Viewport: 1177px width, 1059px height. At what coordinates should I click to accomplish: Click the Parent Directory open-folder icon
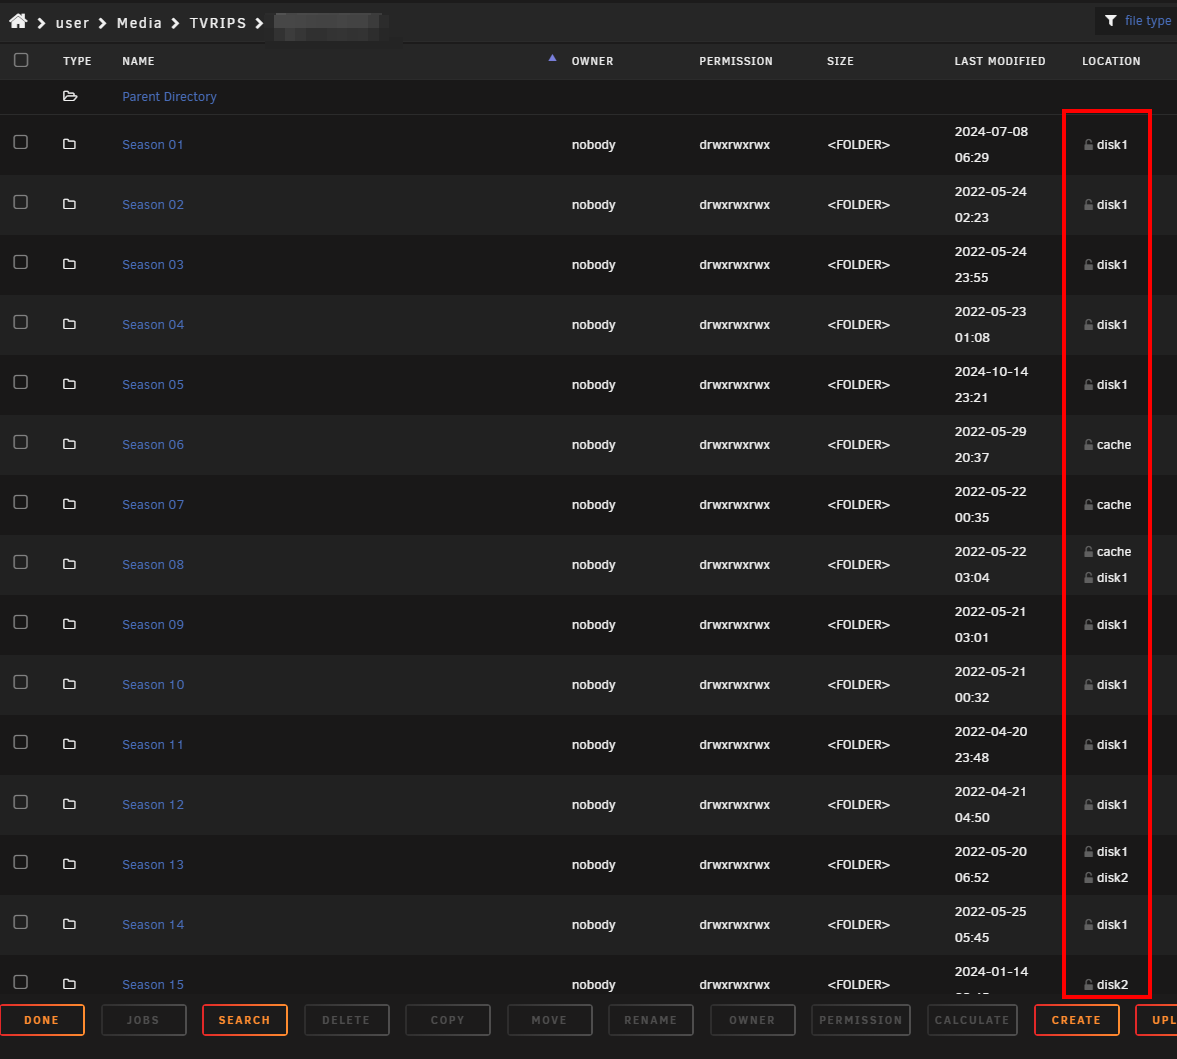tap(70, 96)
